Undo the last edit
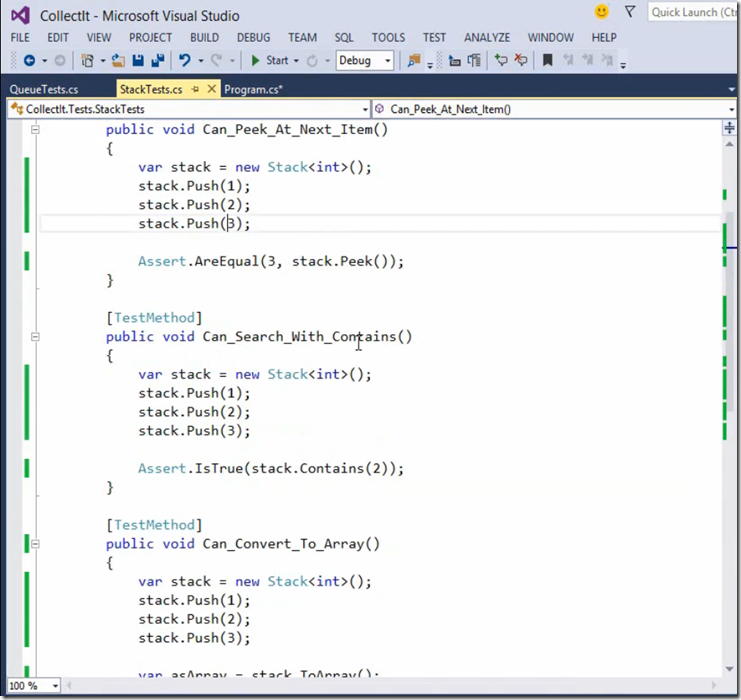The height and width of the screenshot is (700, 741). tap(185, 60)
